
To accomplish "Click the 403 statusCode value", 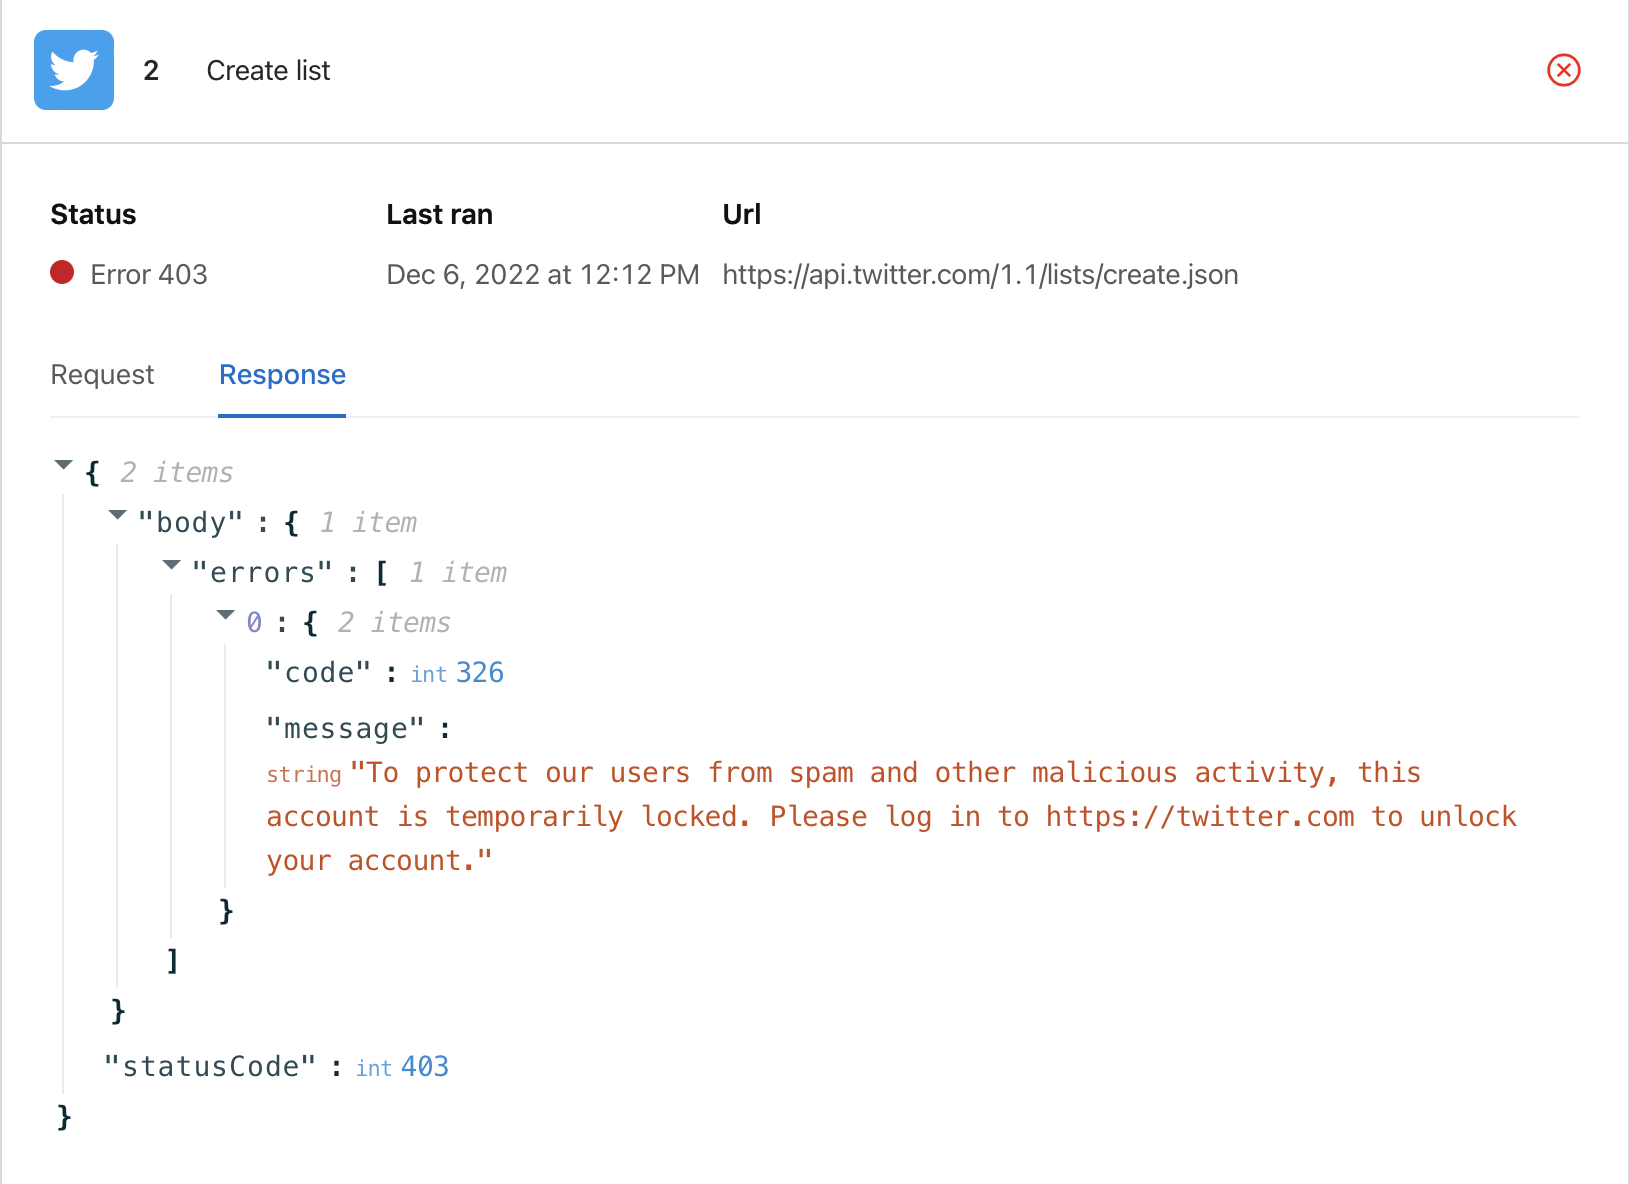I will [425, 1067].
